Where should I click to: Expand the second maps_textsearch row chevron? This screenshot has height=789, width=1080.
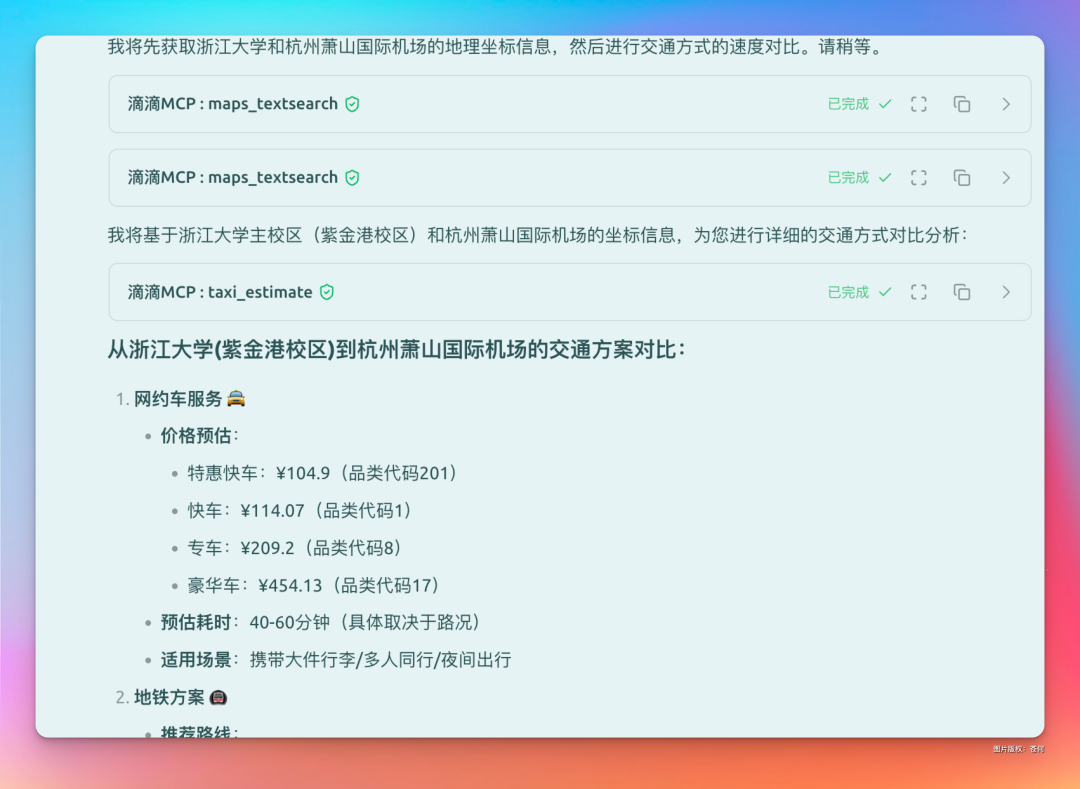click(x=1006, y=178)
